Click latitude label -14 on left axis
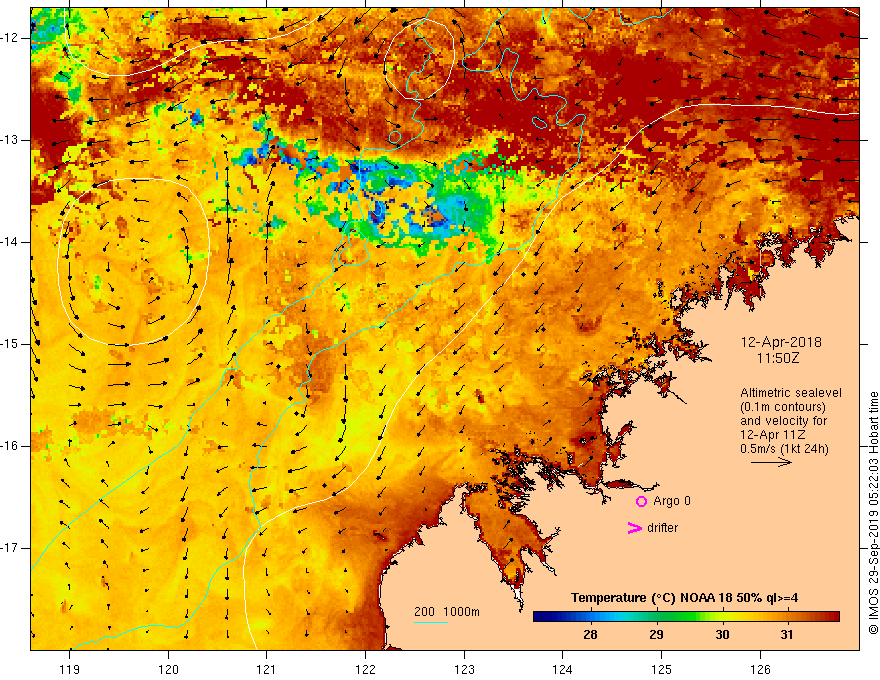The width and height of the screenshot is (880, 680). click(10, 242)
